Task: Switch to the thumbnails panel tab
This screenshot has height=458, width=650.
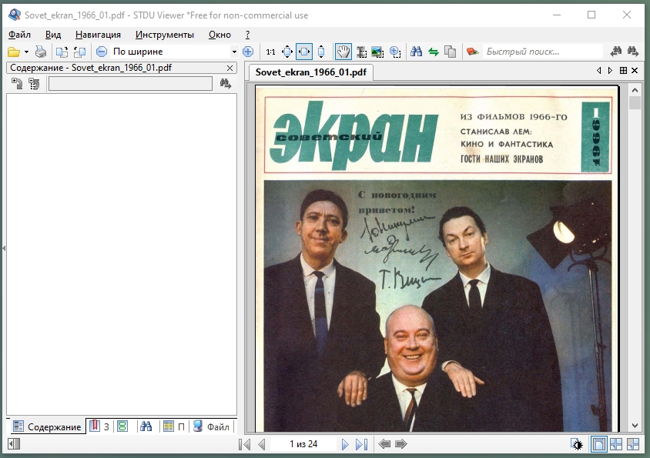Action: point(123,426)
